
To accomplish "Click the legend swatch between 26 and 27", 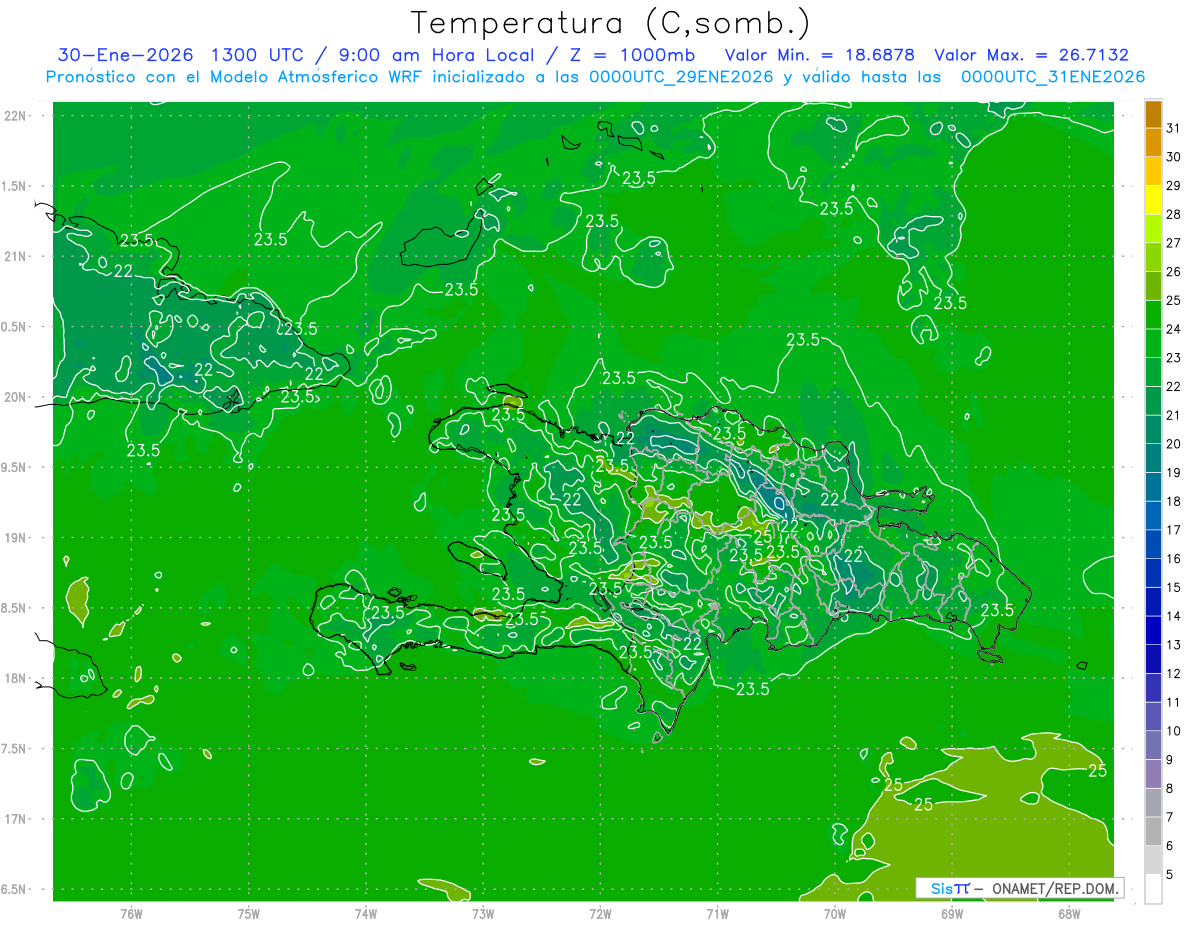I will pos(1153,257).
